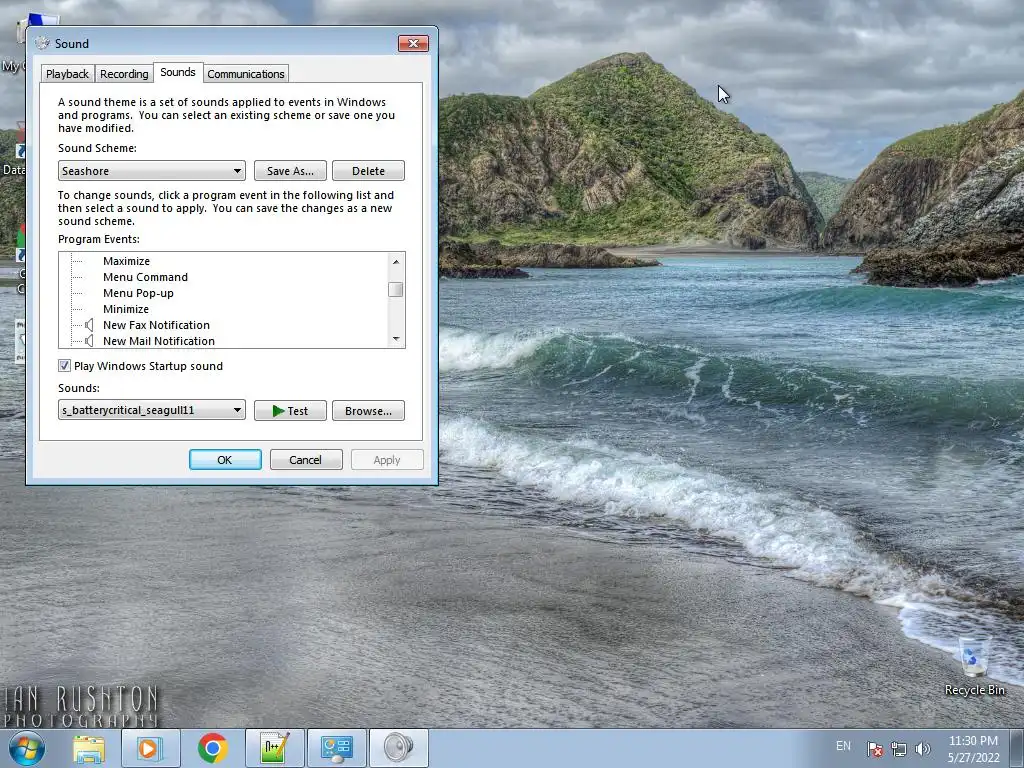Image resolution: width=1024 pixels, height=768 pixels.
Task: Launch Windows Media Player from taskbar
Action: 150,748
